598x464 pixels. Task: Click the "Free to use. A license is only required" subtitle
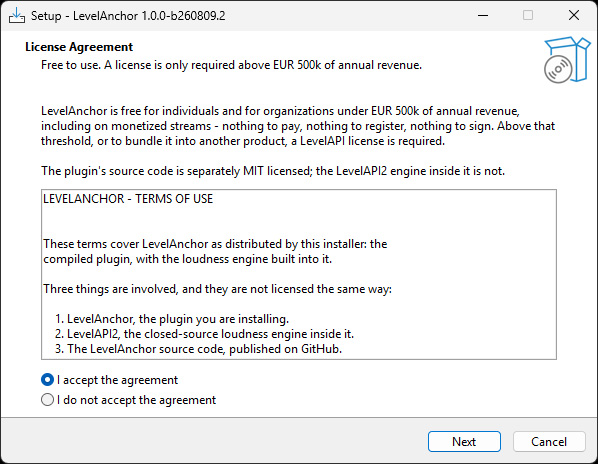[x=231, y=65]
